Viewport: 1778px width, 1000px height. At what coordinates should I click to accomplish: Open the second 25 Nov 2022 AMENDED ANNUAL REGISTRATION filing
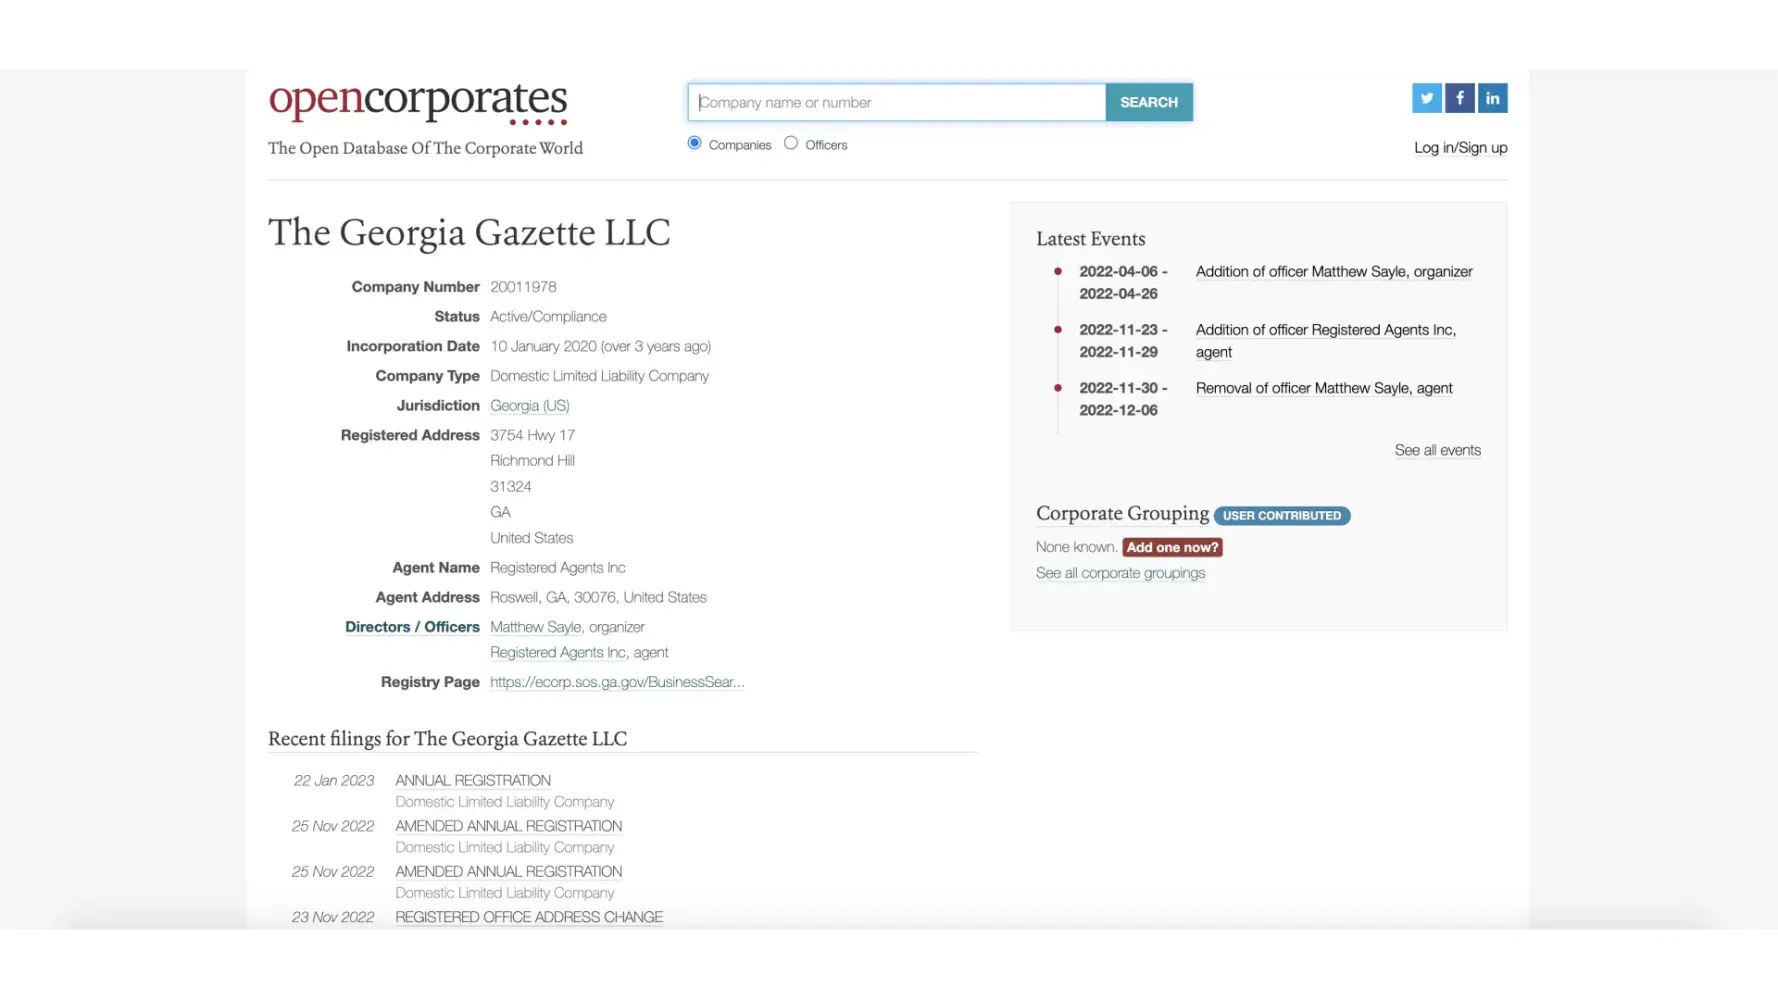coord(508,872)
